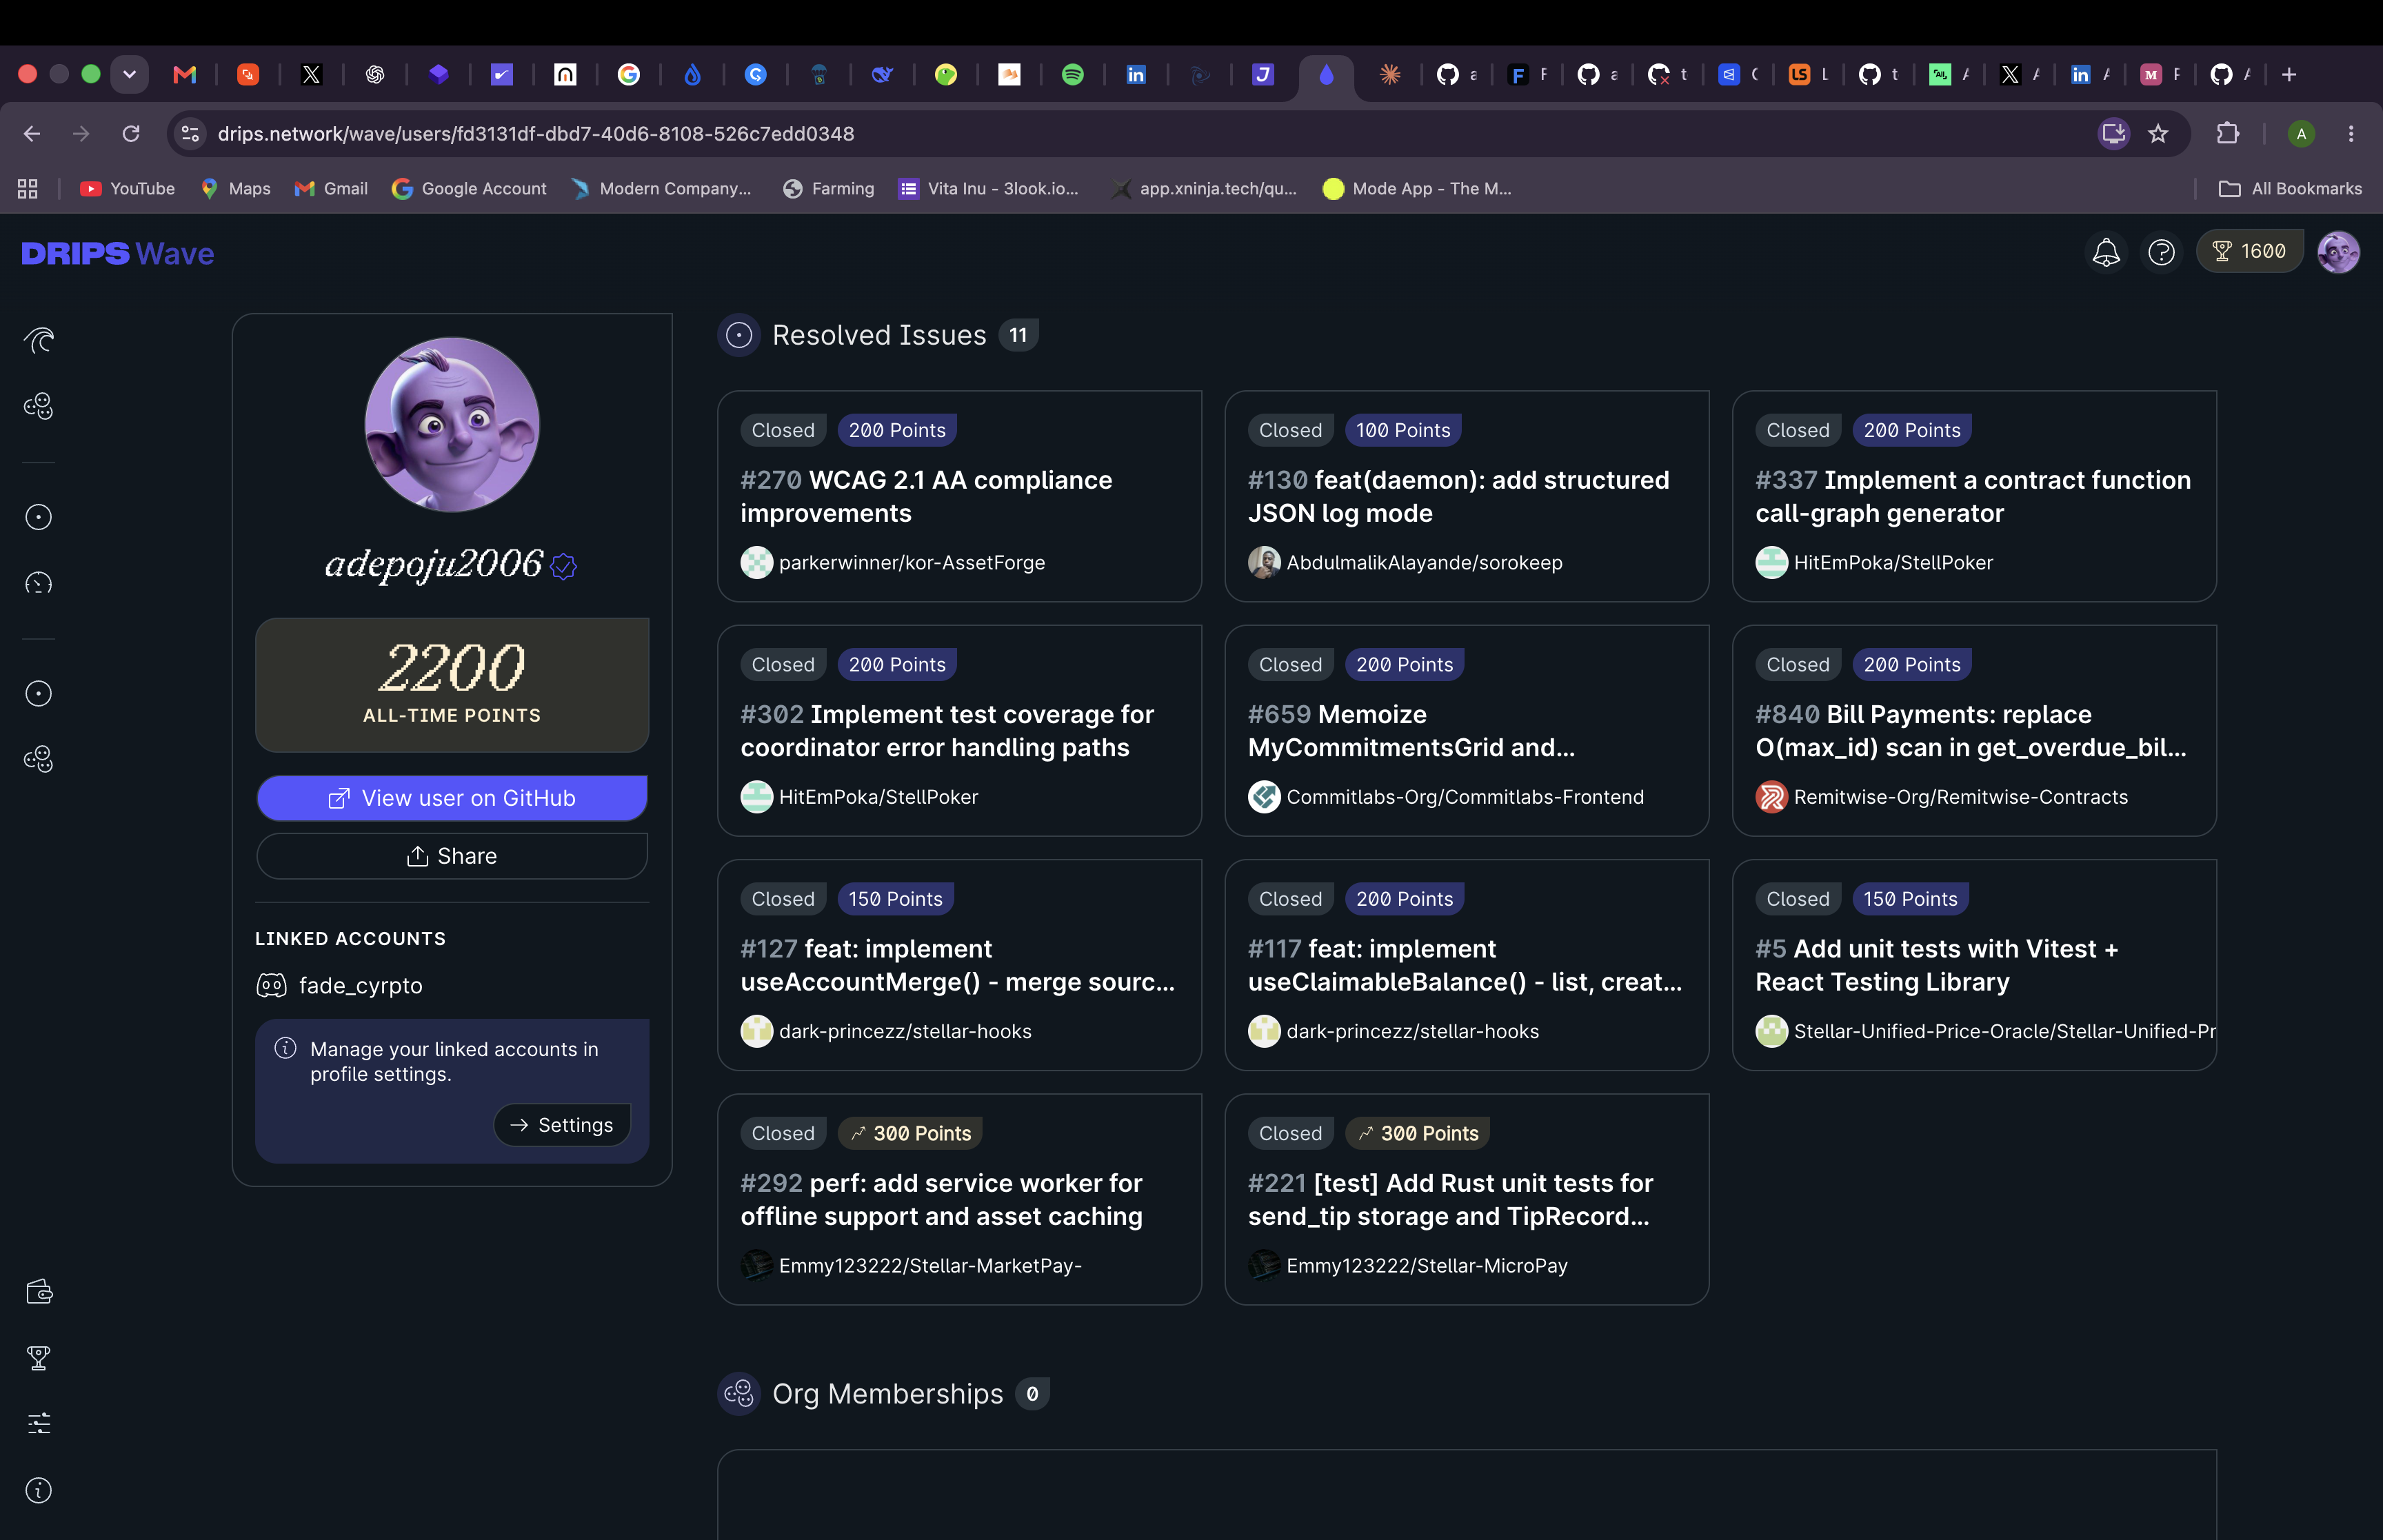The height and width of the screenshot is (1540, 2383).
Task: Click the install app icon in address bar
Action: 2113,133
